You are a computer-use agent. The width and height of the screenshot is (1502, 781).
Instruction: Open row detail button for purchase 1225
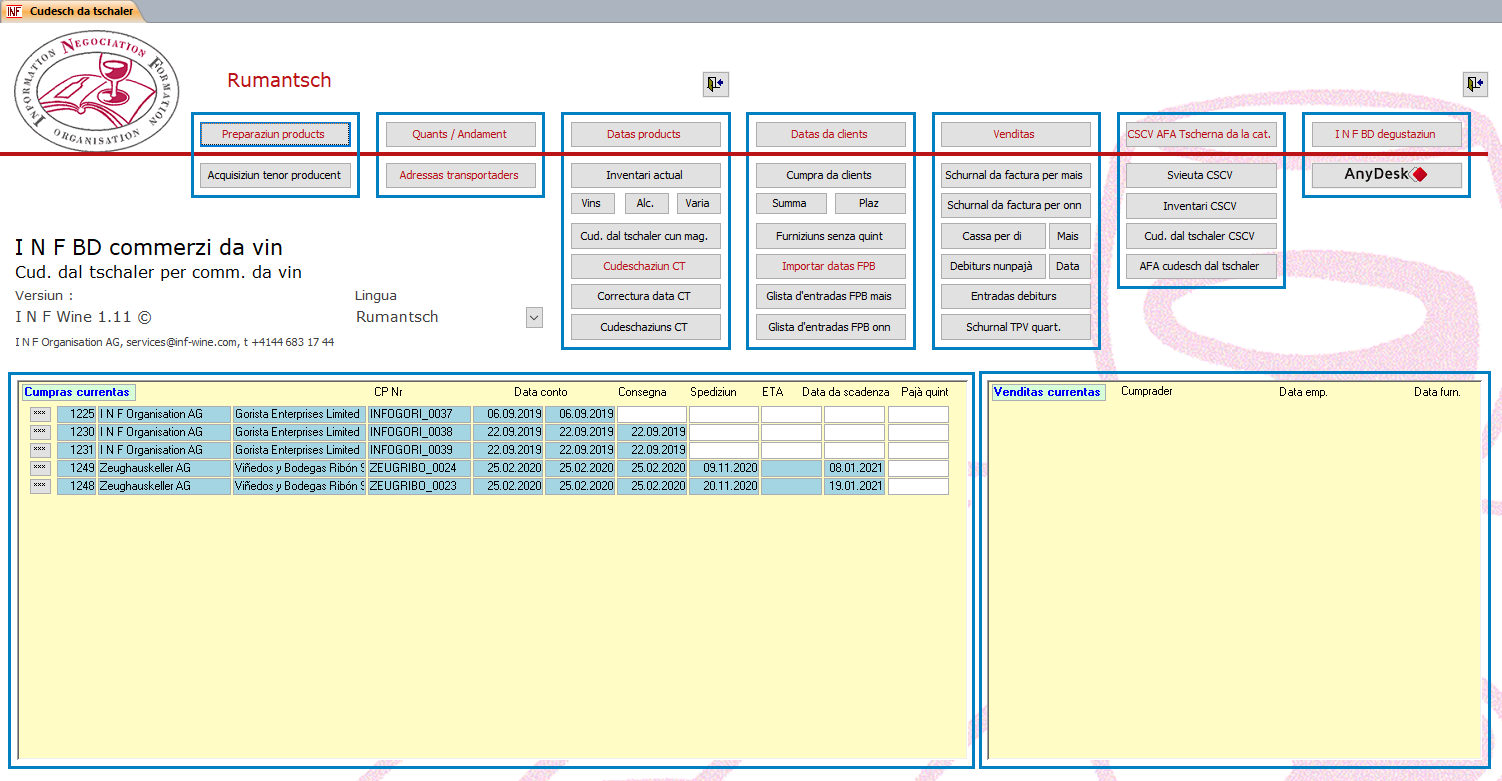pyautogui.click(x=40, y=414)
